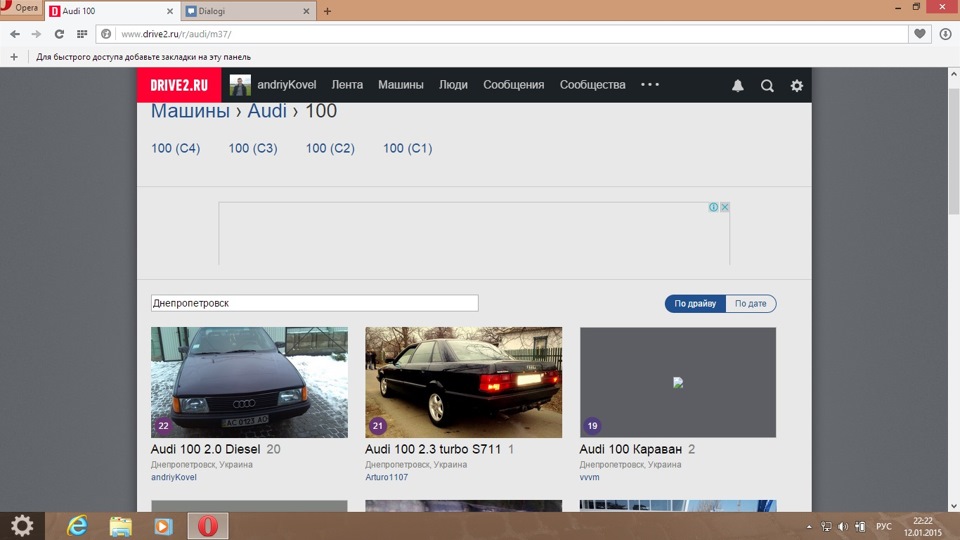Close the Audi 100 tab
The height and width of the screenshot is (540, 960).
pyautogui.click(x=170, y=11)
